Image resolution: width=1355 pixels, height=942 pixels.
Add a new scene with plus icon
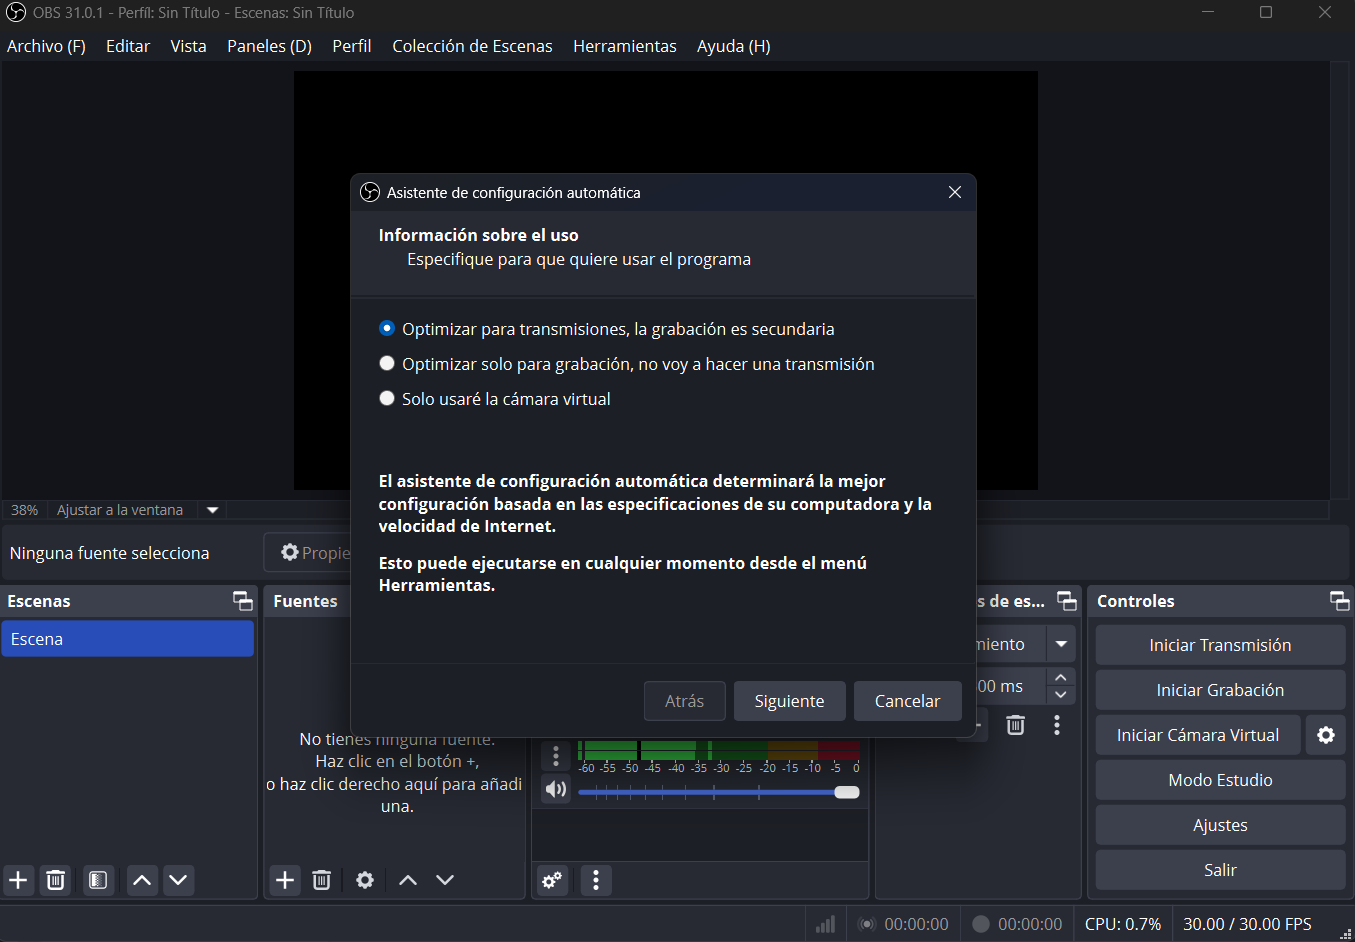click(19, 880)
